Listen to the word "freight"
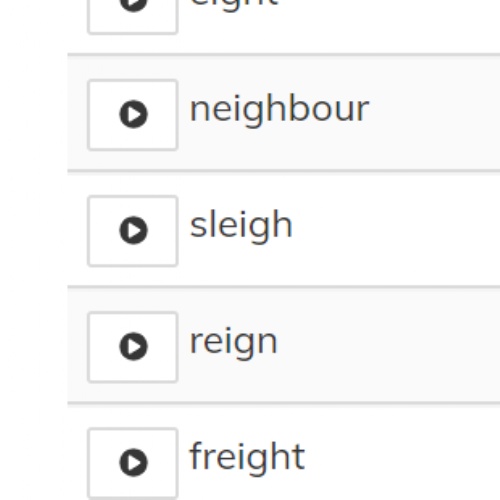500x500 pixels. tap(133, 463)
